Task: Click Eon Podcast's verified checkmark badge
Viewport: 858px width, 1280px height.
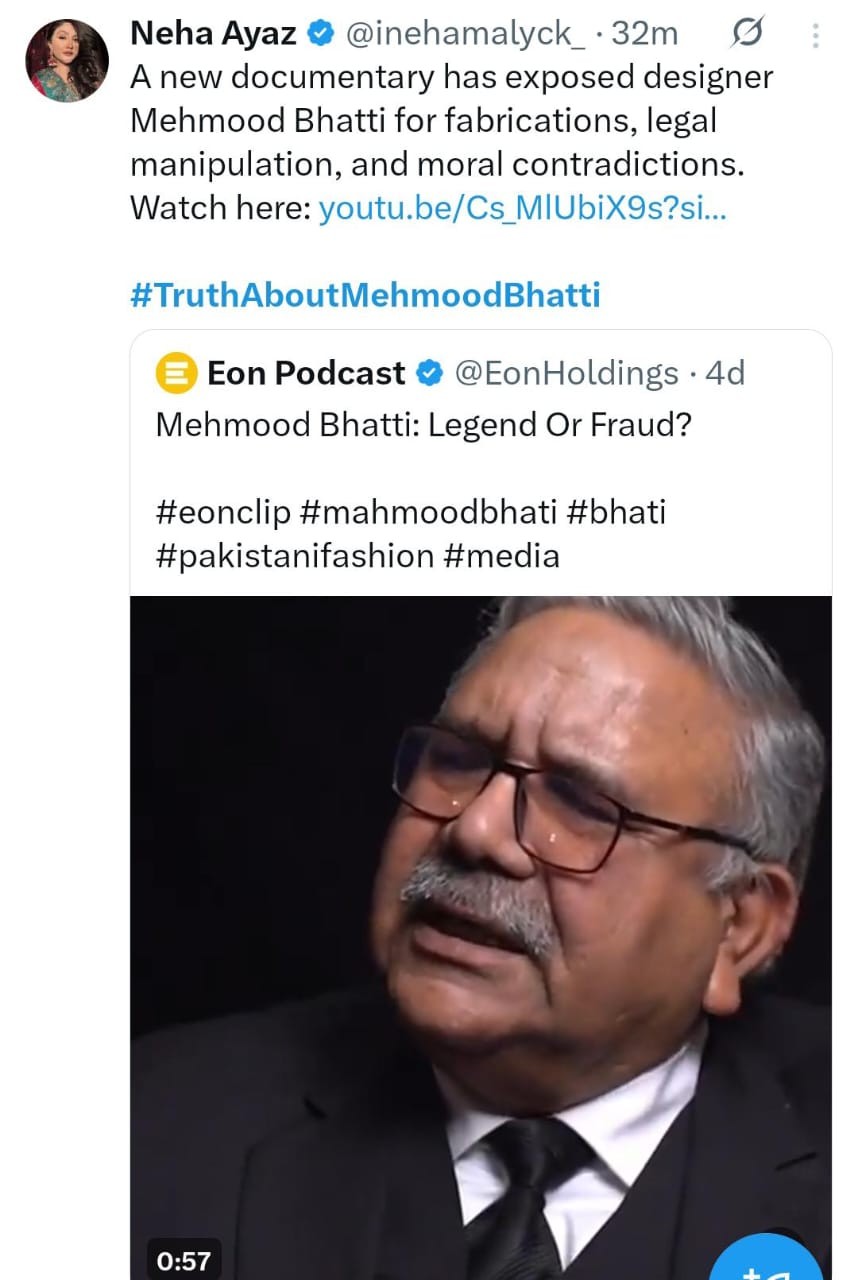Action: click(x=430, y=374)
